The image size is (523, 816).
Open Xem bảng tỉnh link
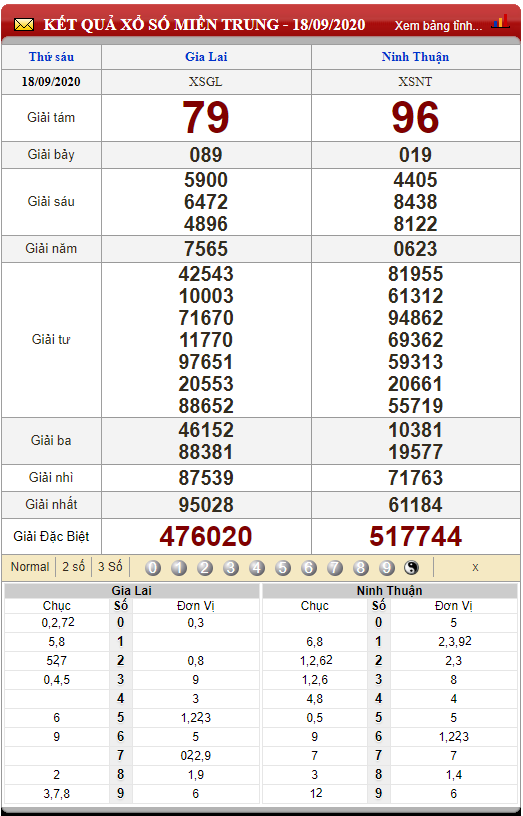pyautogui.click(x=439, y=26)
